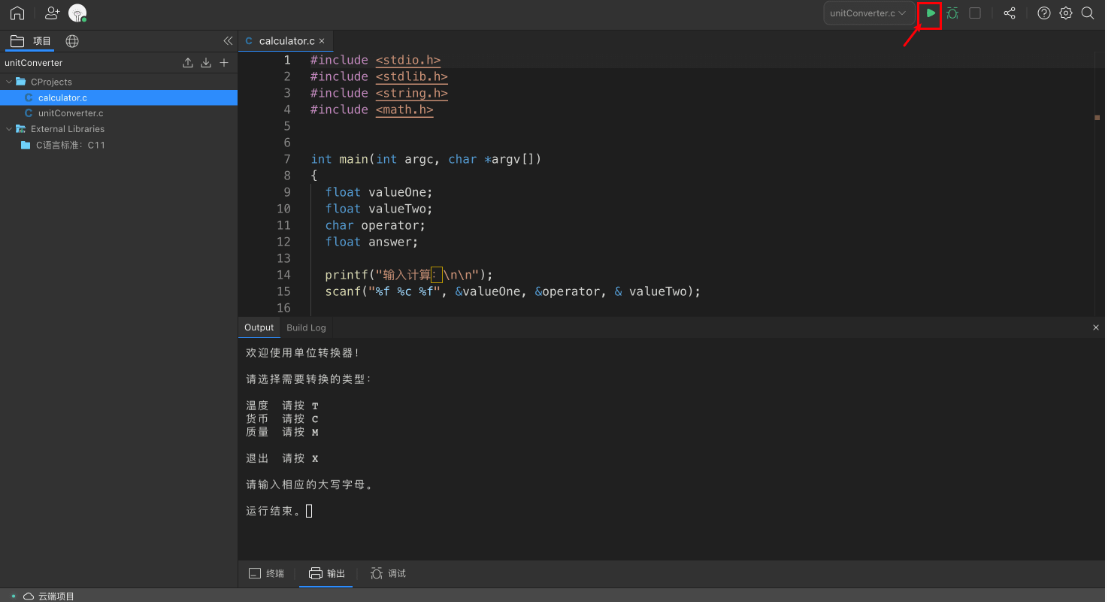Image resolution: width=1107 pixels, height=602 pixels.
Task: Click line number 13 in the gutter
Action: pos(283,258)
